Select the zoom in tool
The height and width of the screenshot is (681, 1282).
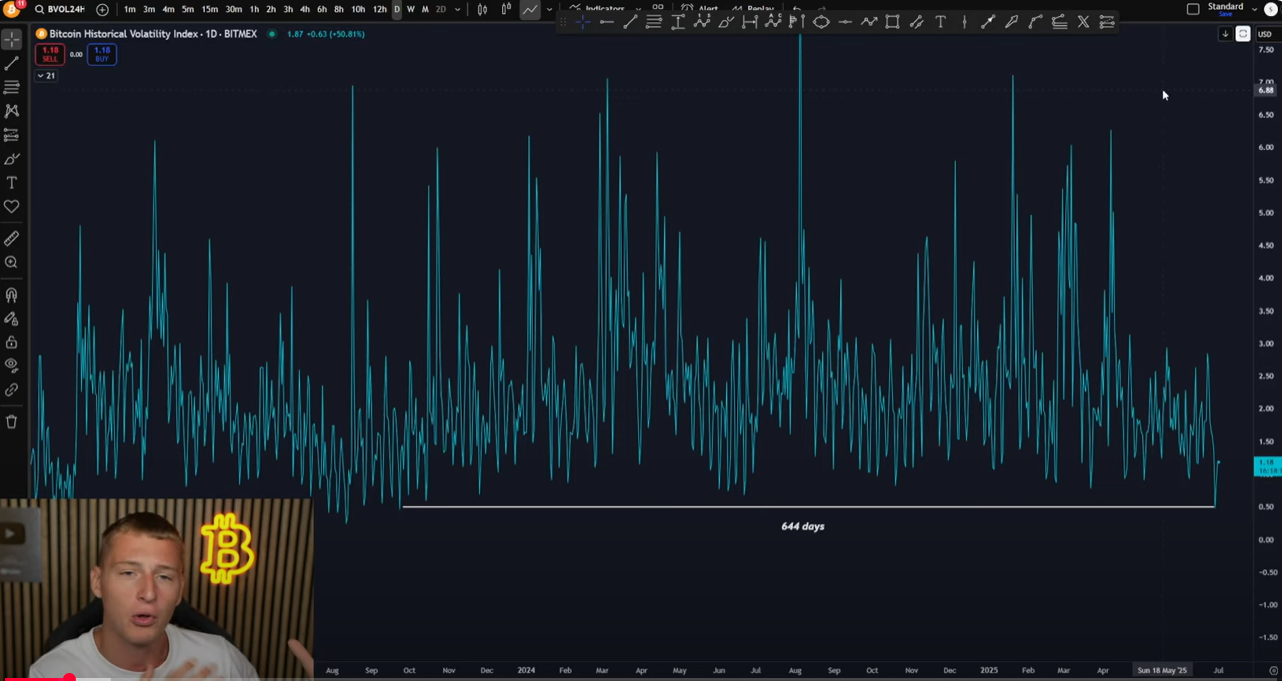tap(12, 263)
